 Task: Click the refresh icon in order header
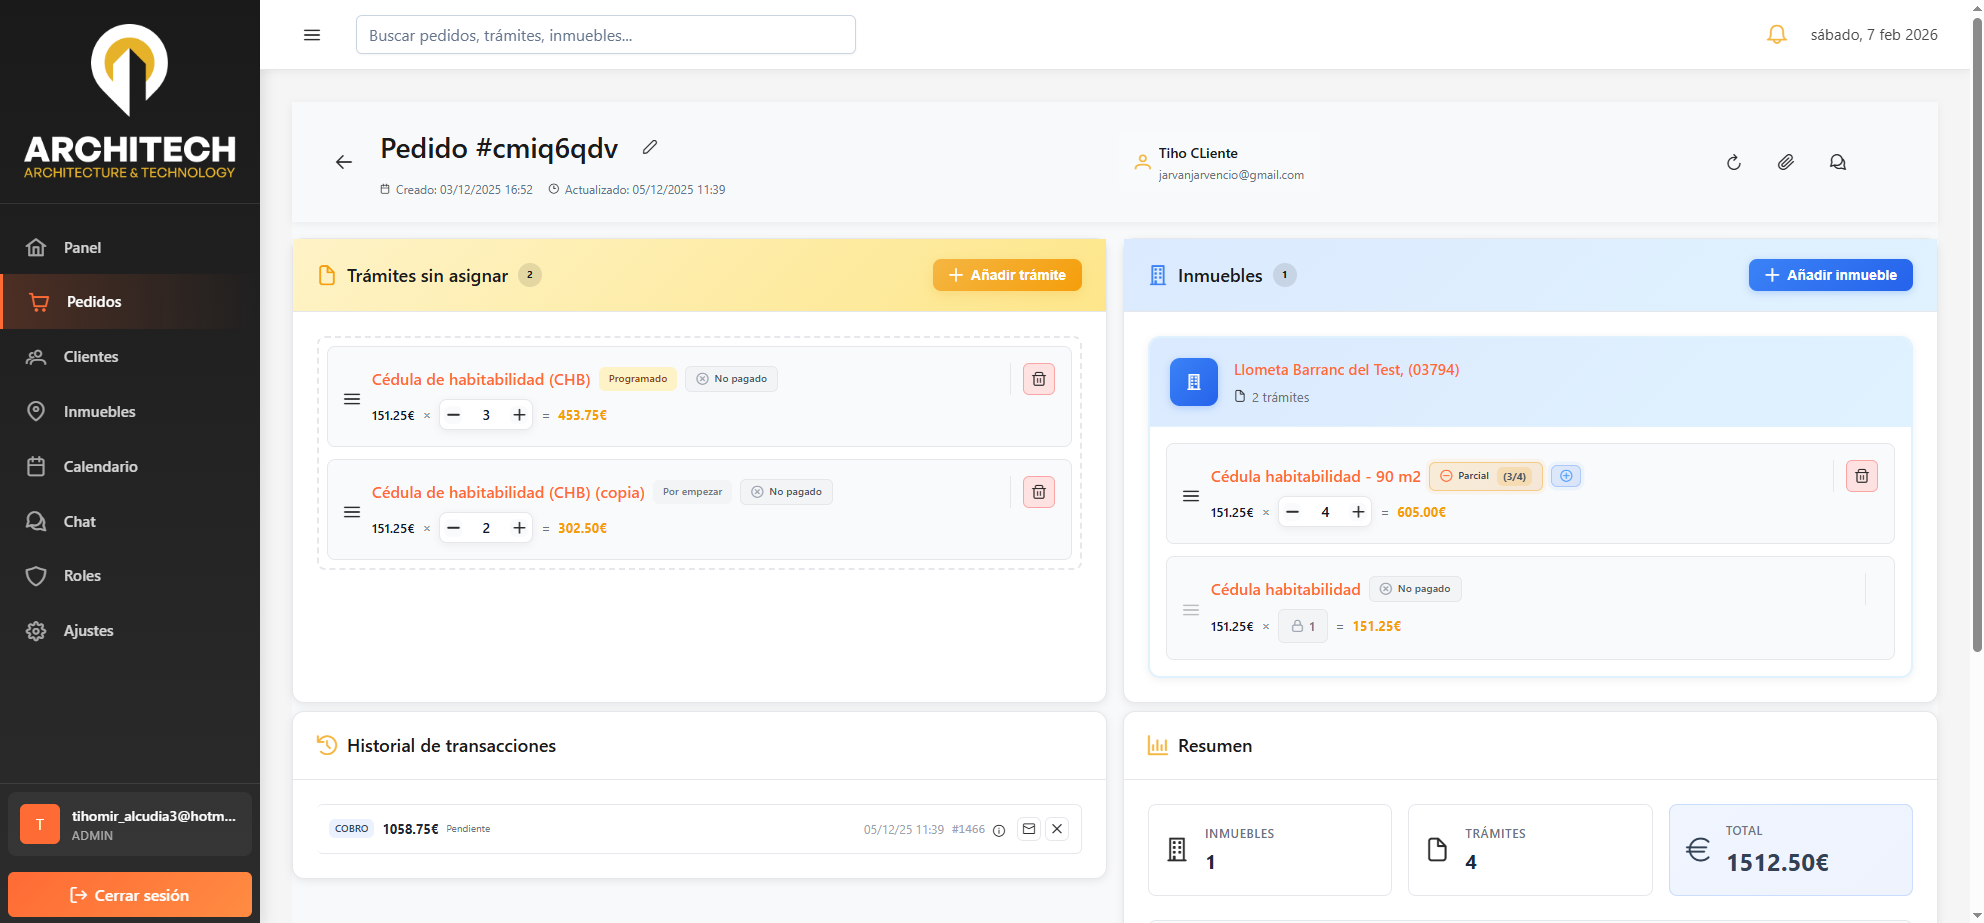[1734, 162]
